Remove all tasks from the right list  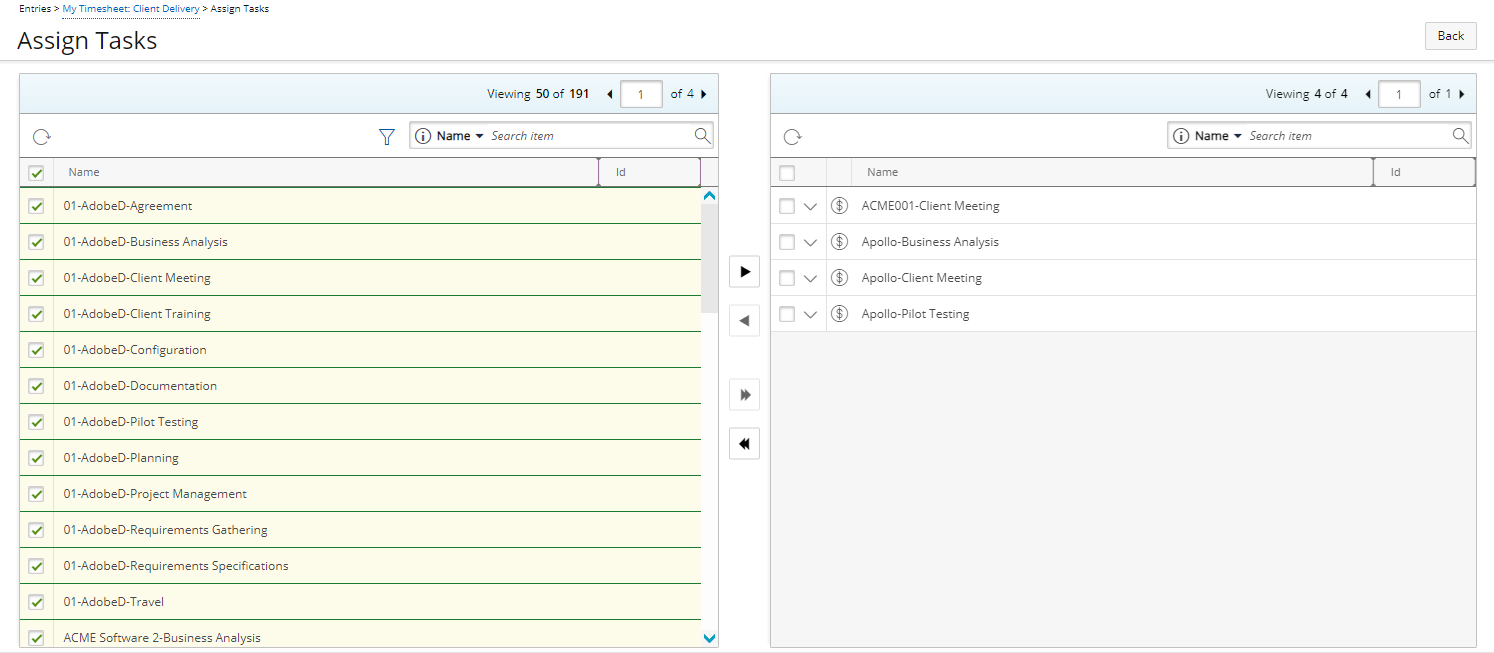(x=744, y=444)
